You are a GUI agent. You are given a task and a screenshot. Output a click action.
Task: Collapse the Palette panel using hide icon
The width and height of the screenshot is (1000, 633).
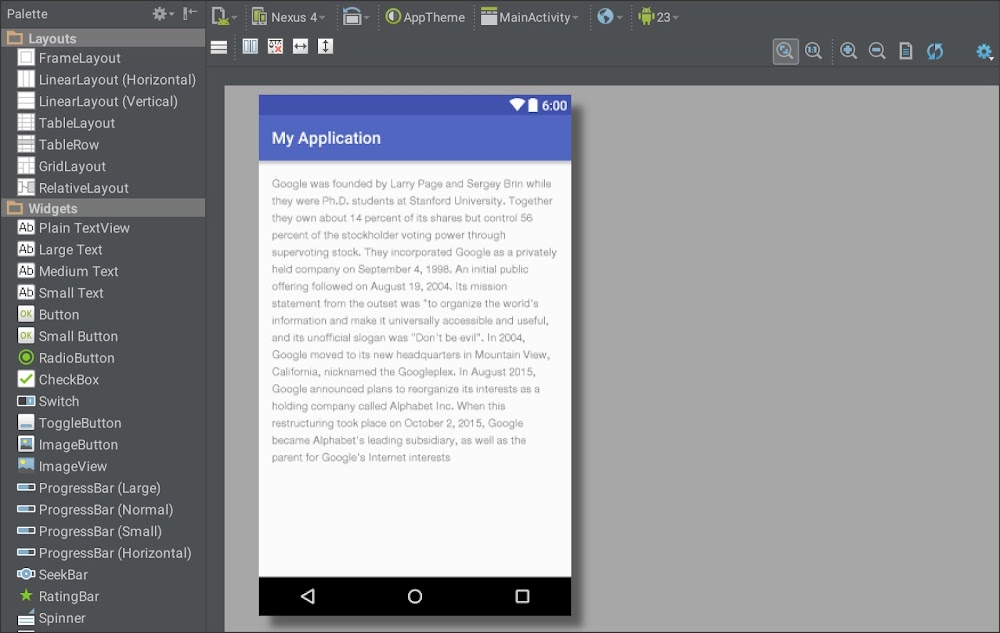(x=189, y=13)
